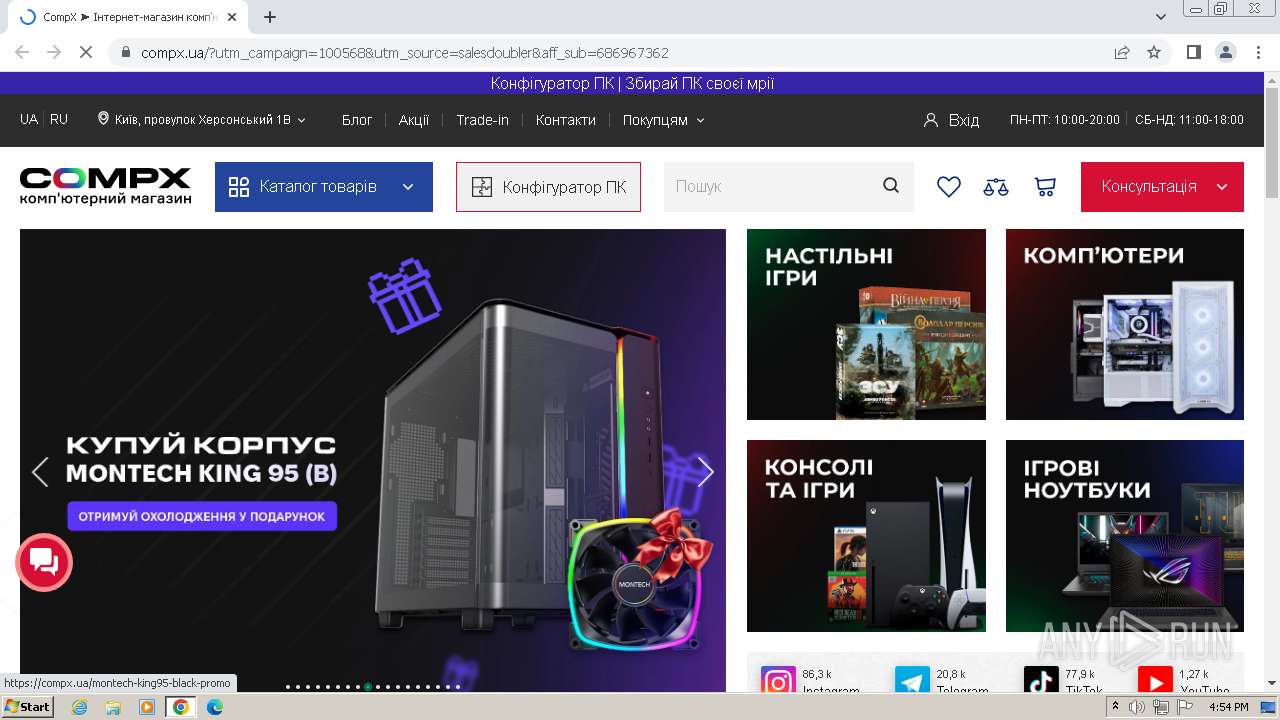The image size is (1280, 720).
Task: Open the Windows Start button
Action: point(27,707)
